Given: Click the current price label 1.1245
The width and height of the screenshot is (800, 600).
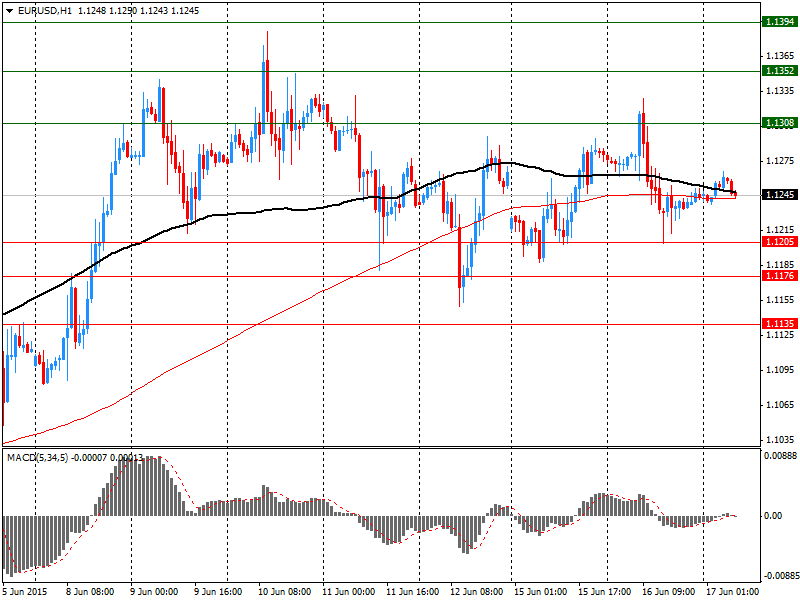Looking at the screenshot, I should coord(780,195).
